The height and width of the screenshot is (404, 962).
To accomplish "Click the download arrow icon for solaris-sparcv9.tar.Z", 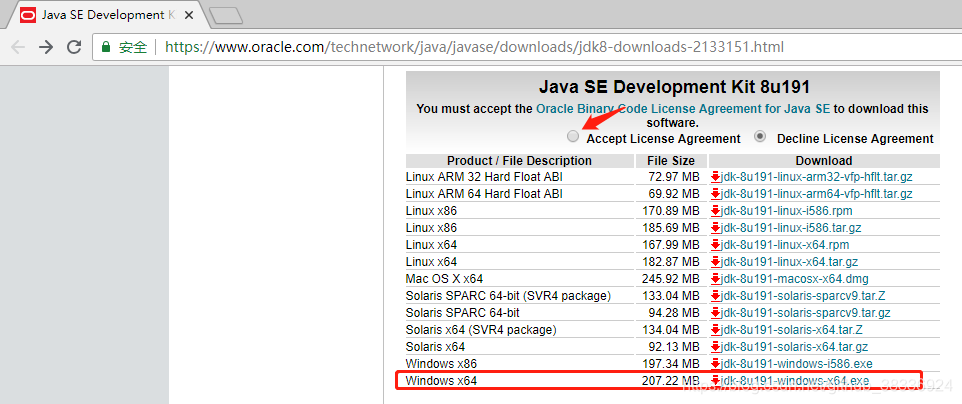I will tap(715, 296).
